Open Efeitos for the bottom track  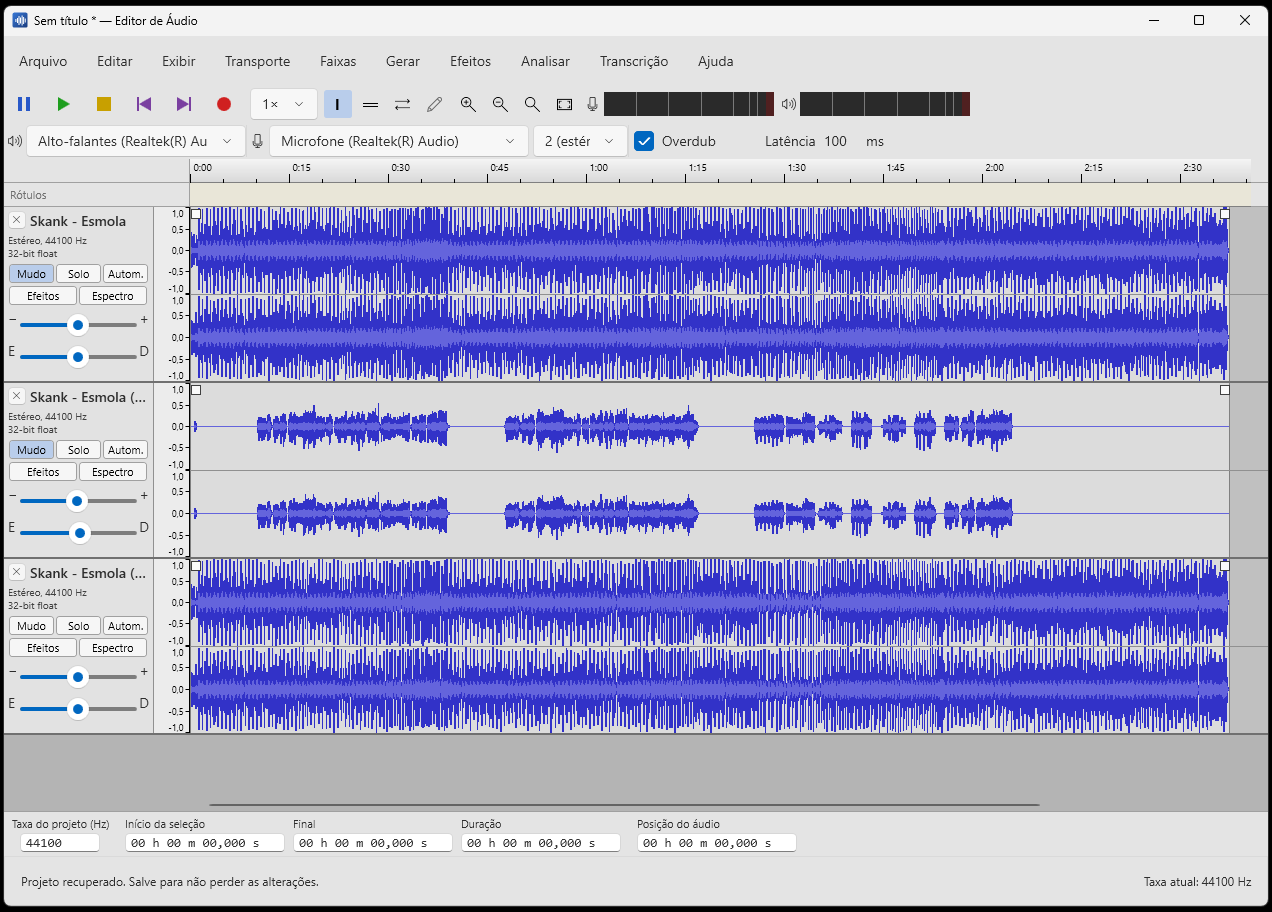point(43,648)
